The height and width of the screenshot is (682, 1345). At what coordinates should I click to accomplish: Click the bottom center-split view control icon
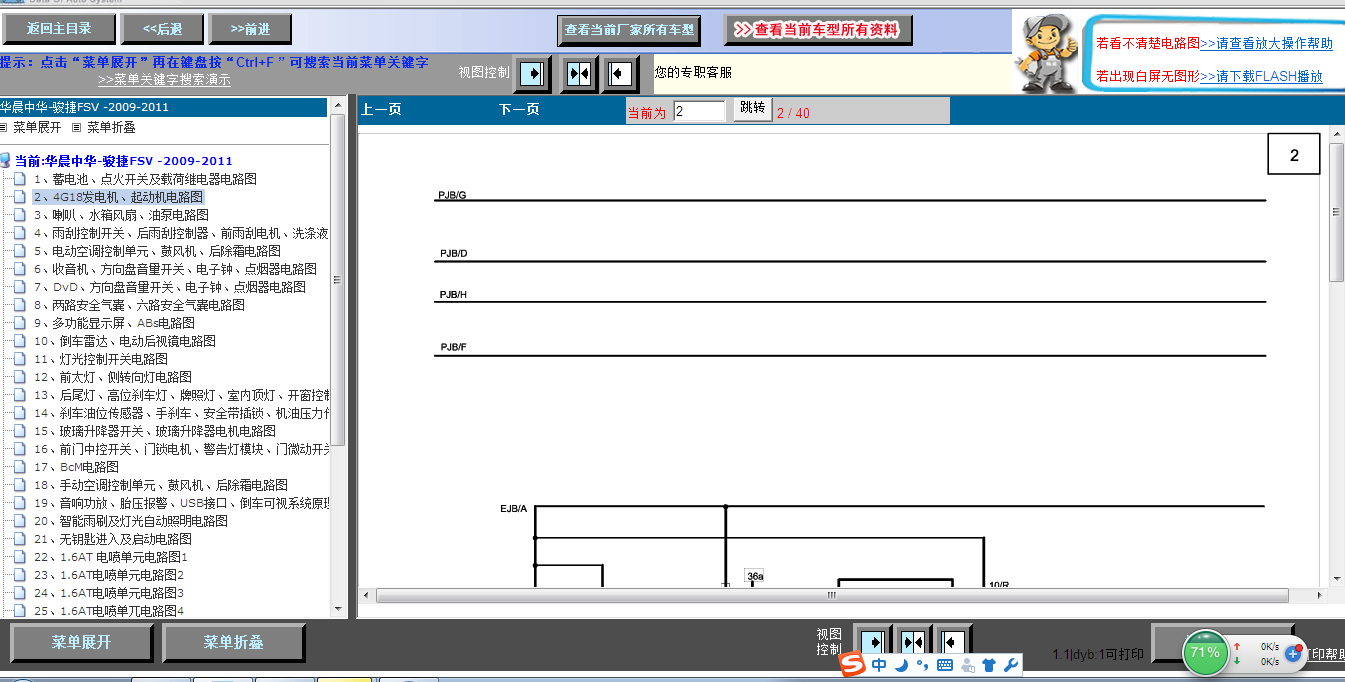point(912,642)
